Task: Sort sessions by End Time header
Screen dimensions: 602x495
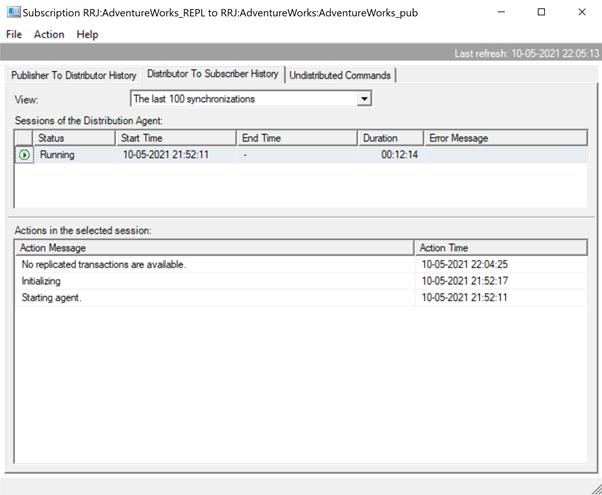Action: (x=297, y=138)
